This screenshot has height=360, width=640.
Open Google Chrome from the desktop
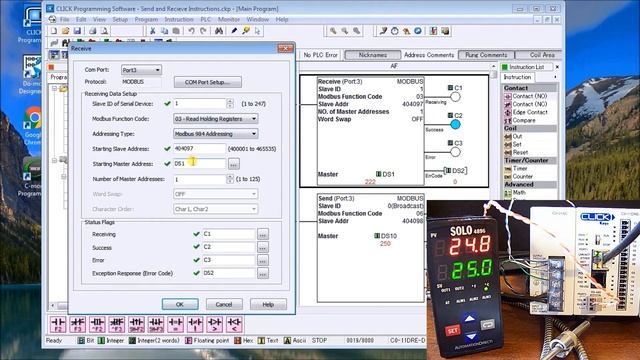tap(33, 127)
